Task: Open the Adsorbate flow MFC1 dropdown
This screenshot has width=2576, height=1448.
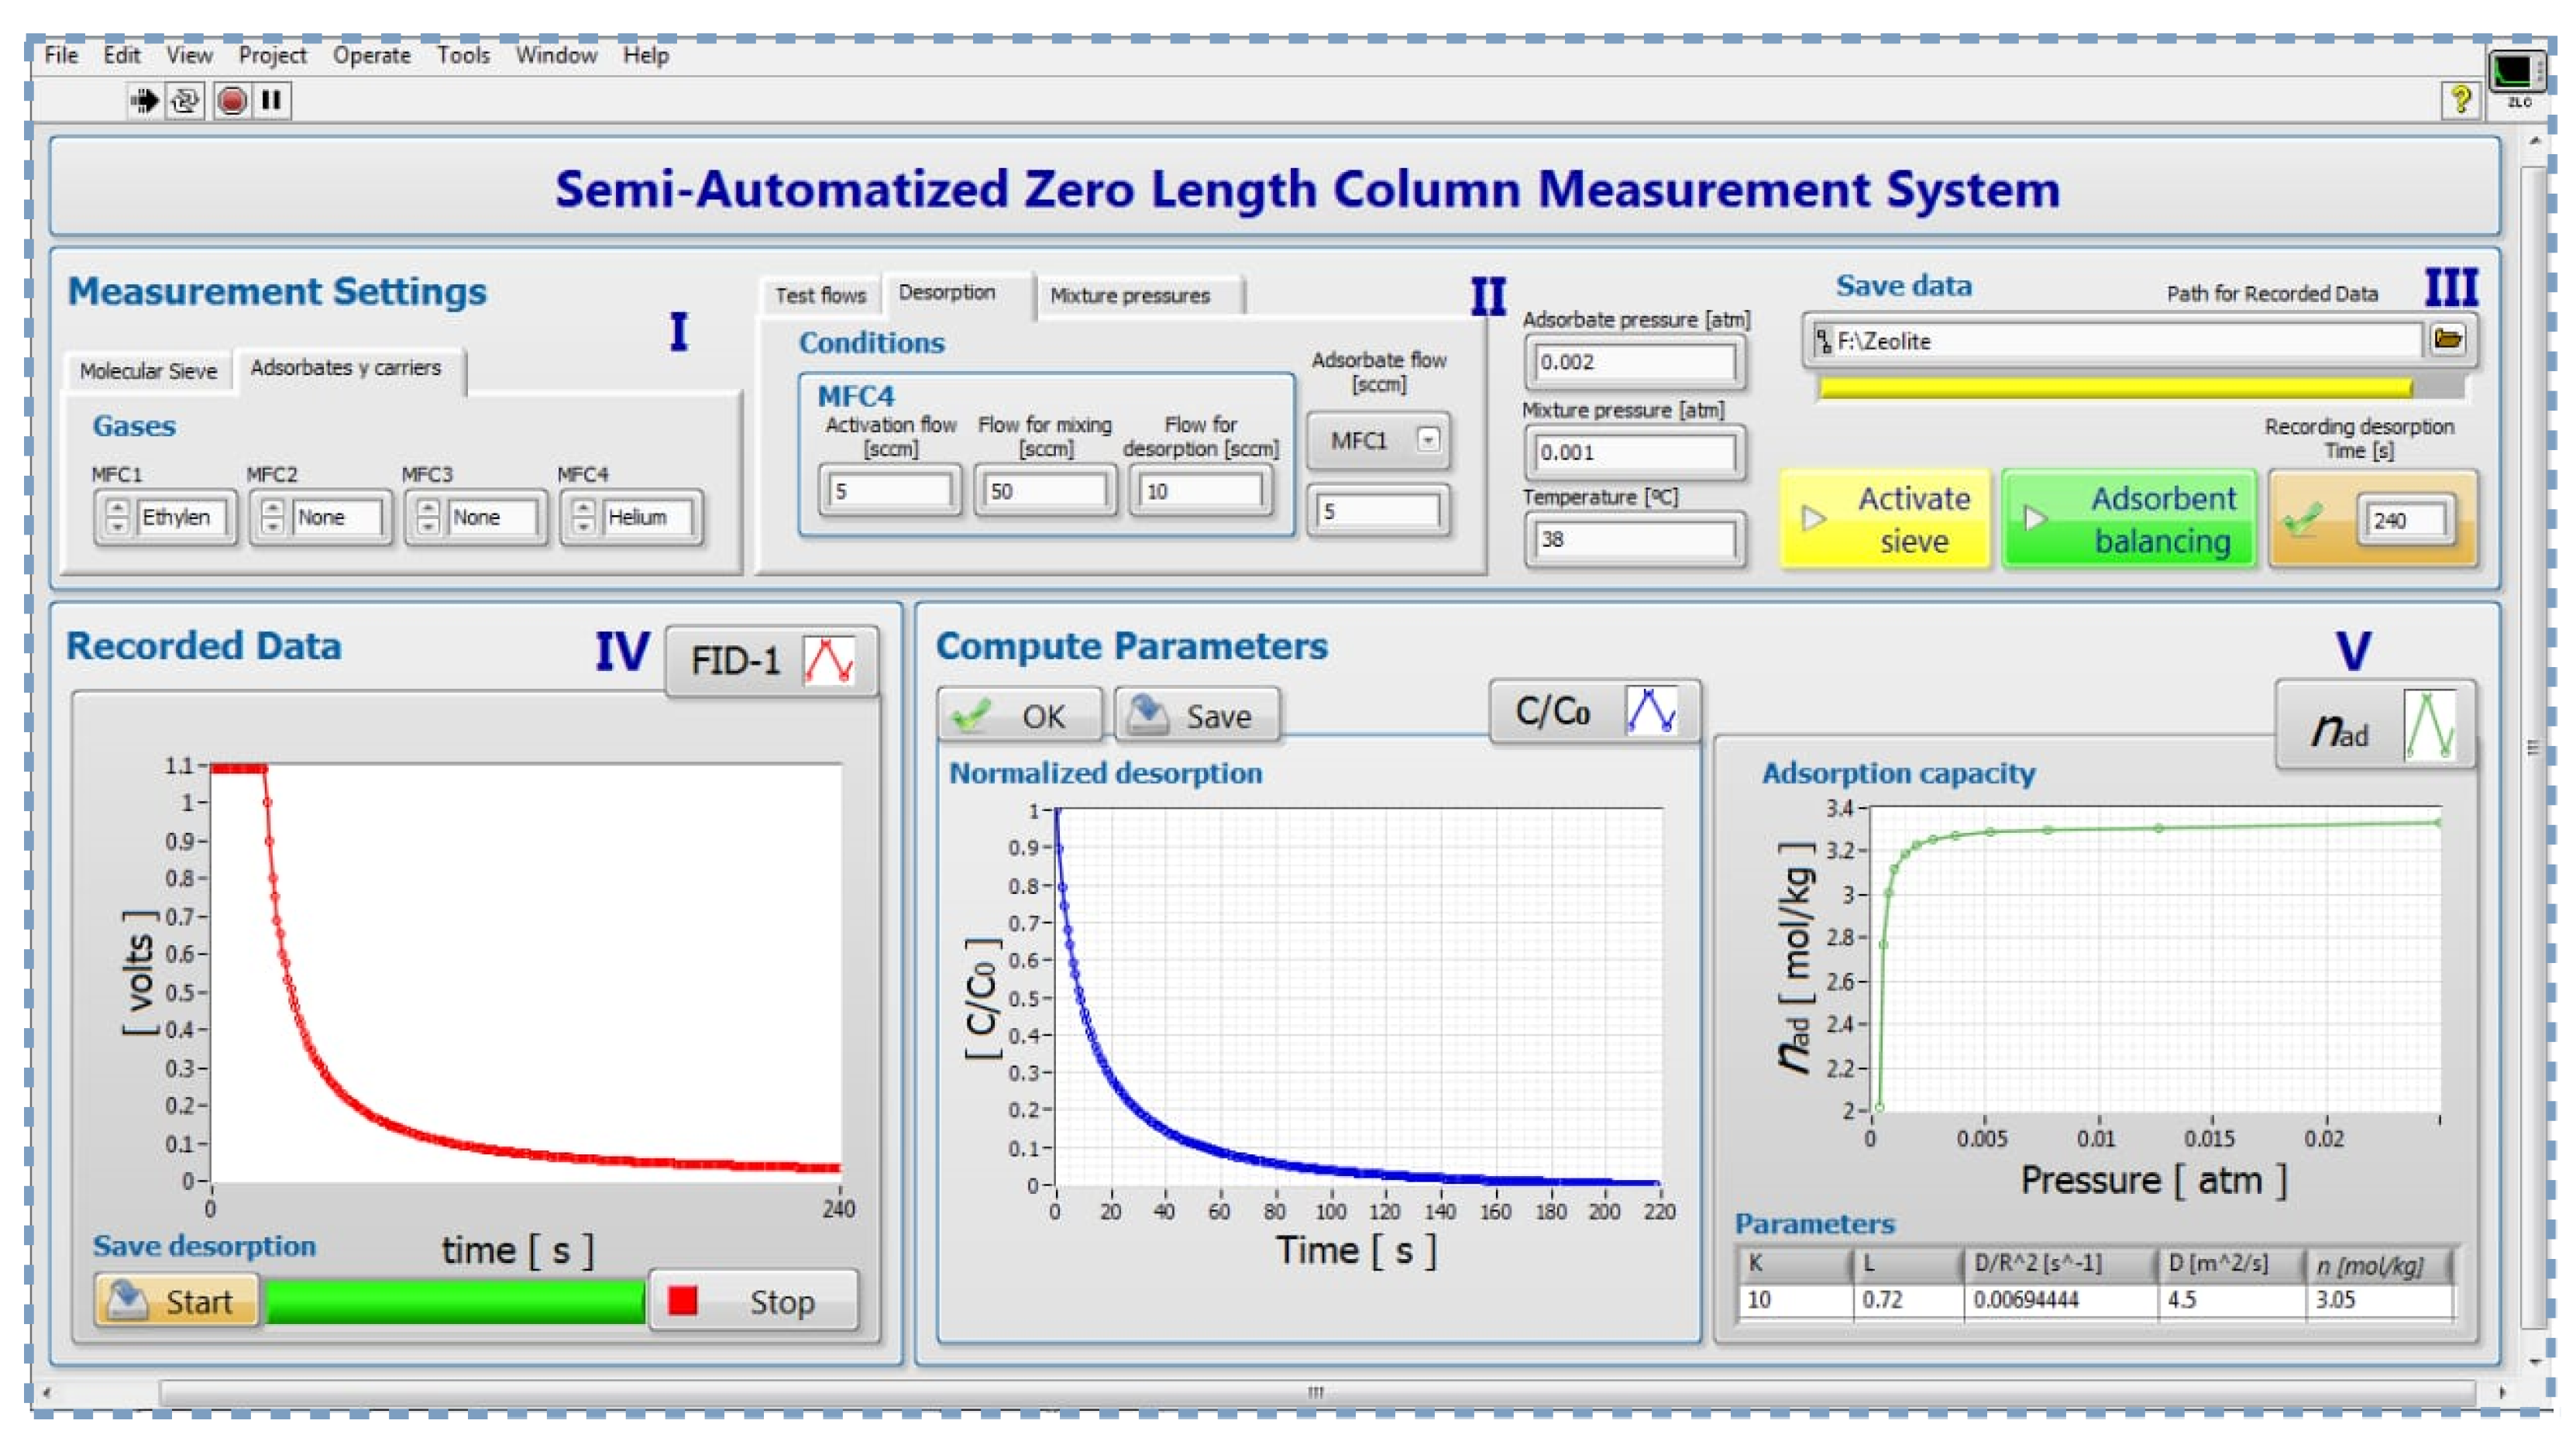Action: coord(1429,439)
